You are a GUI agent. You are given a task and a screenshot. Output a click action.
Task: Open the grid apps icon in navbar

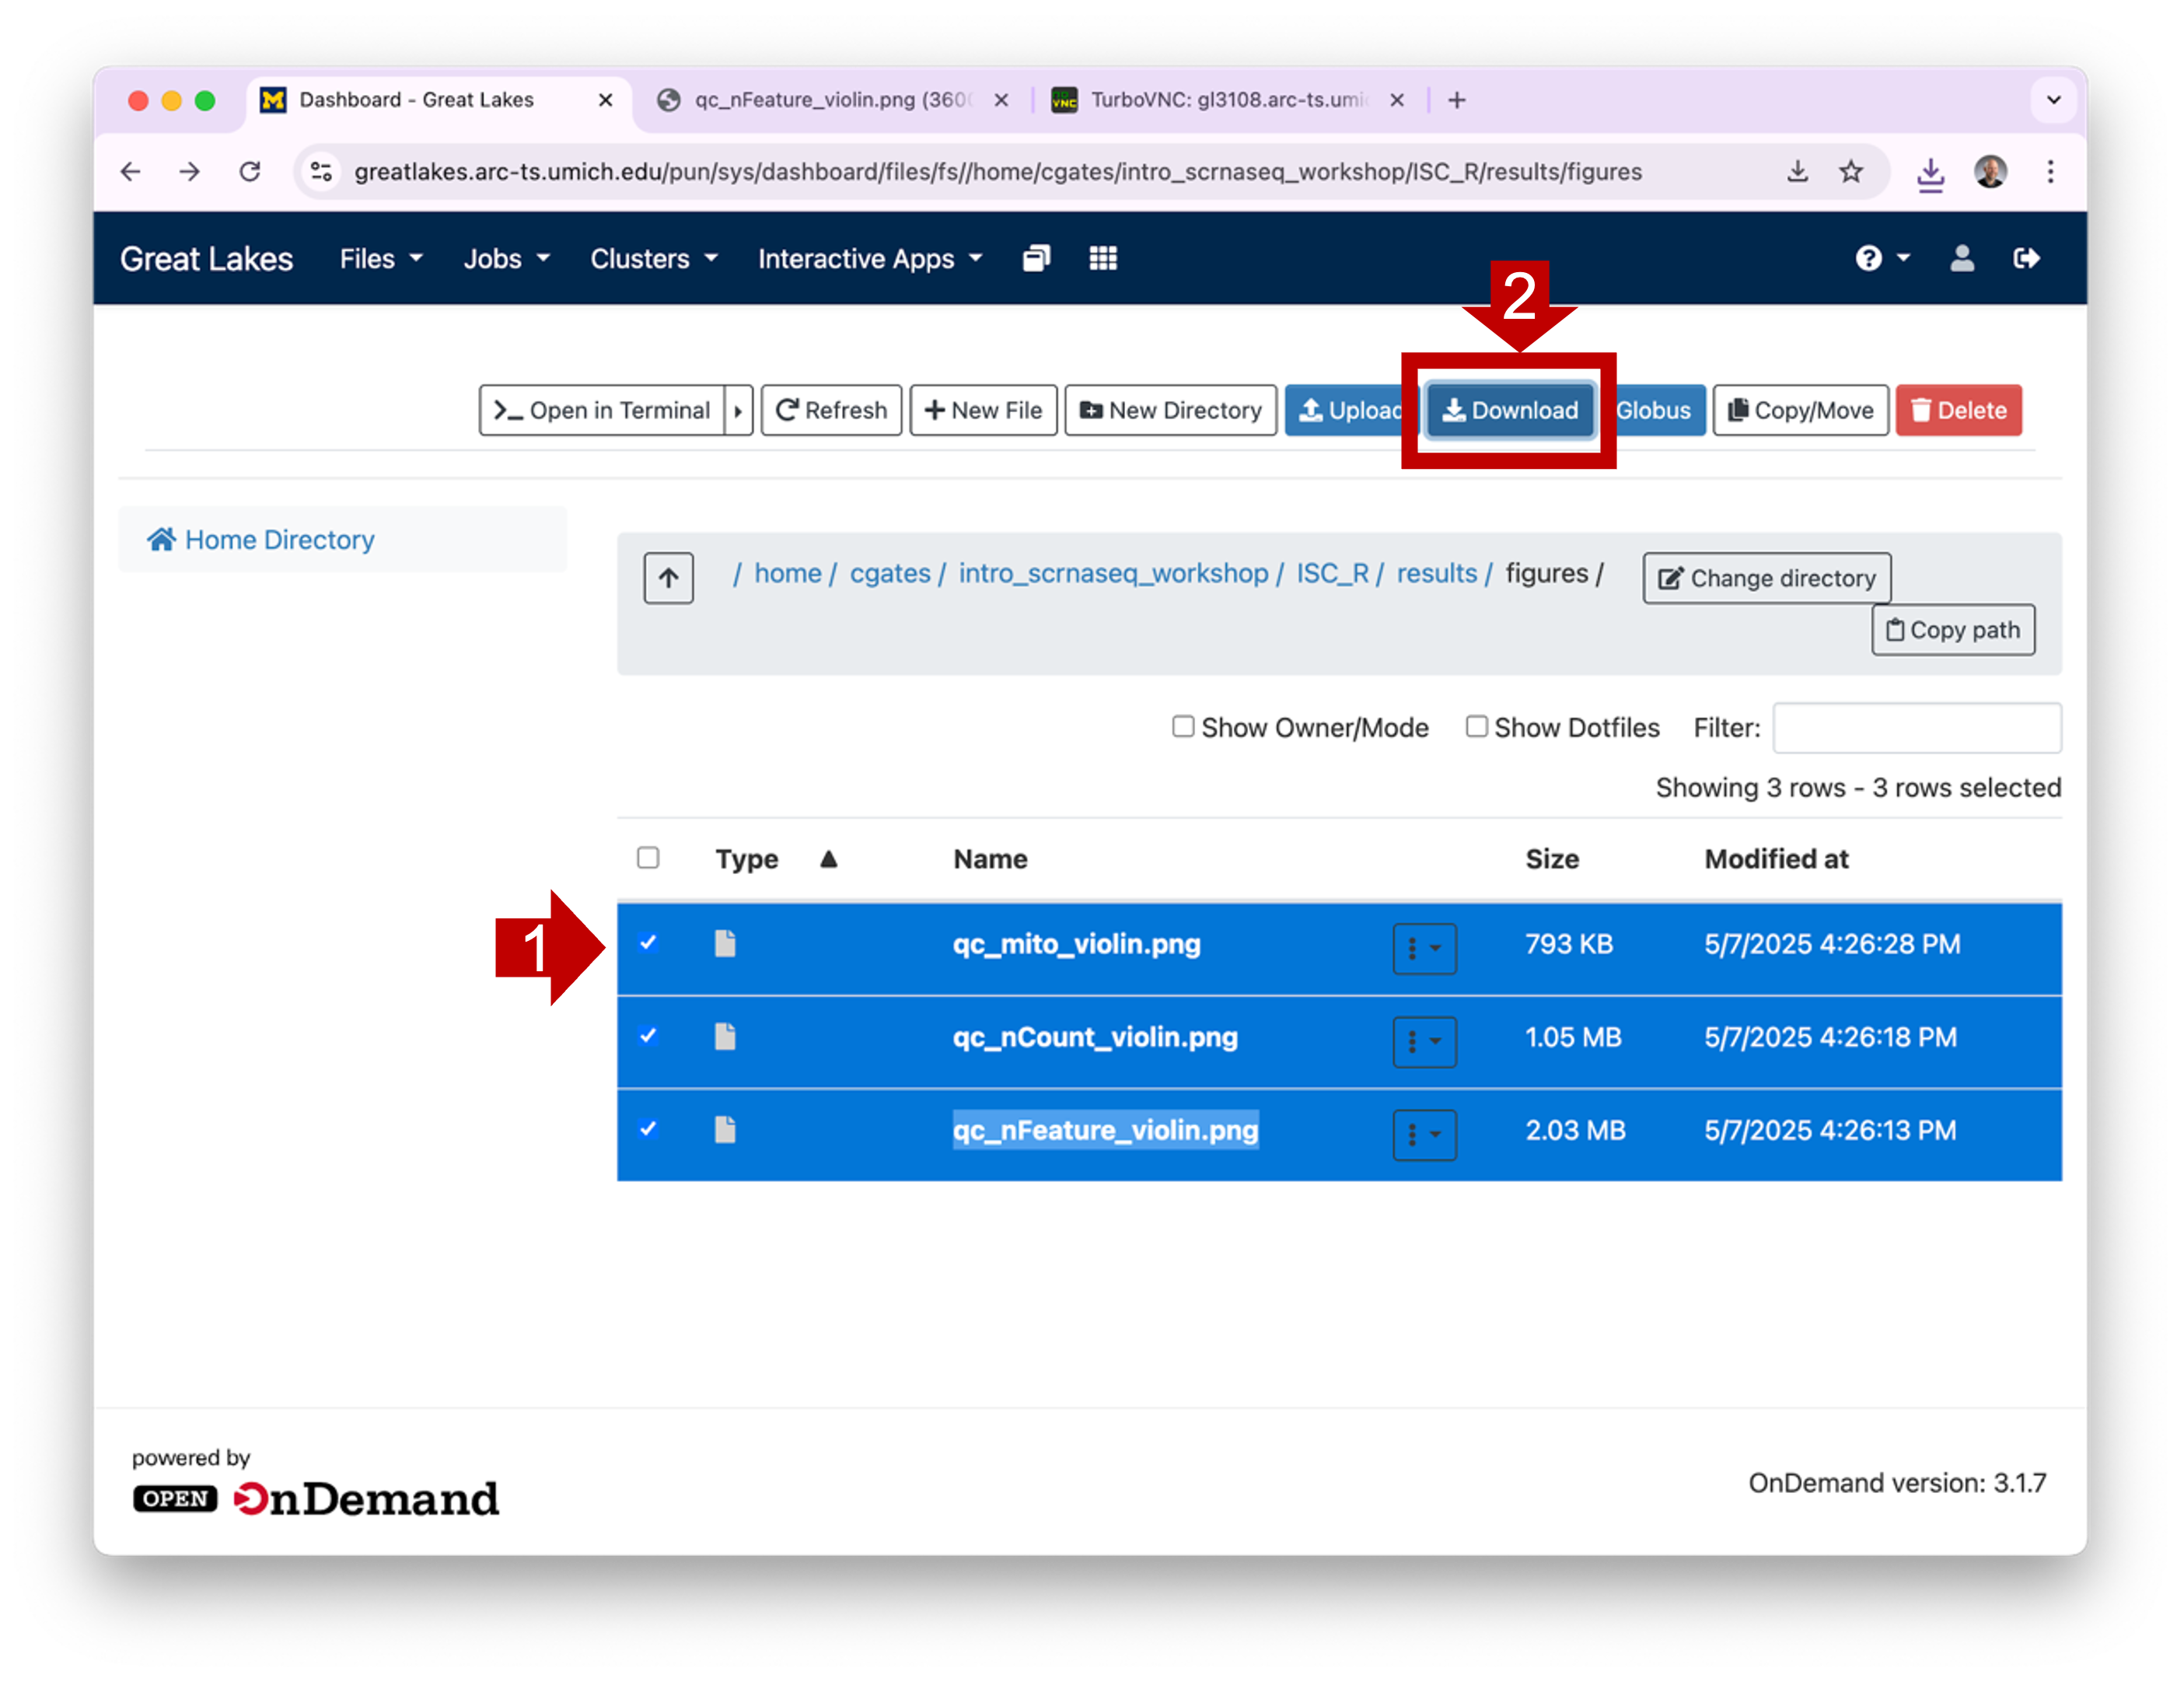pyautogui.click(x=1102, y=259)
